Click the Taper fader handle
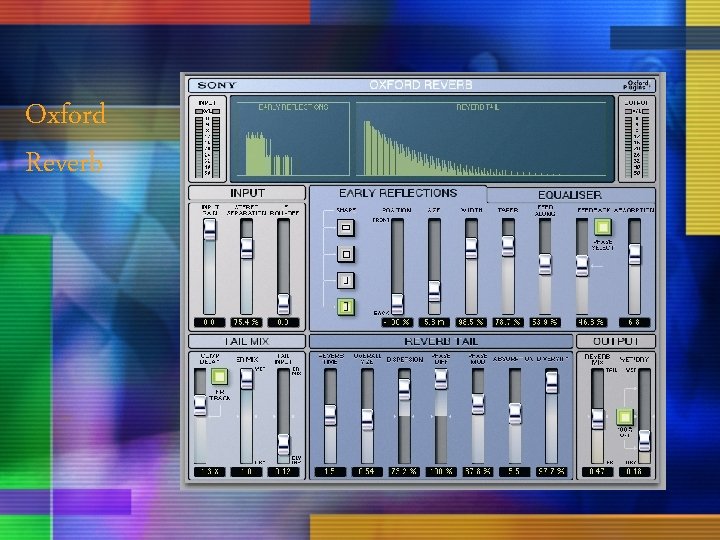 pyautogui.click(x=508, y=246)
